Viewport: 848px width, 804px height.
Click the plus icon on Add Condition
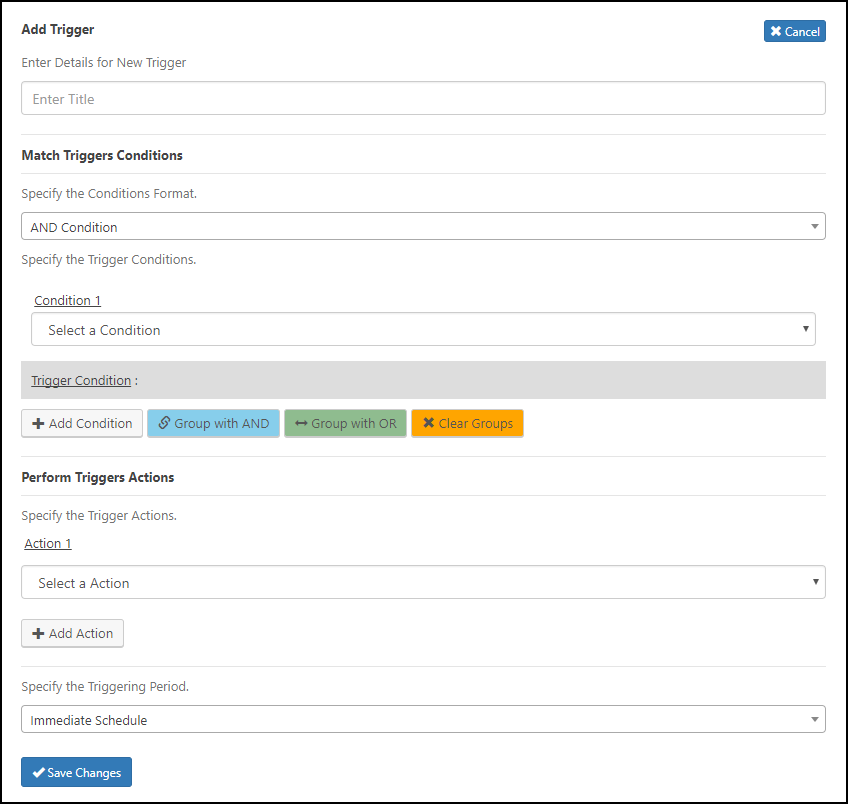click(38, 424)
